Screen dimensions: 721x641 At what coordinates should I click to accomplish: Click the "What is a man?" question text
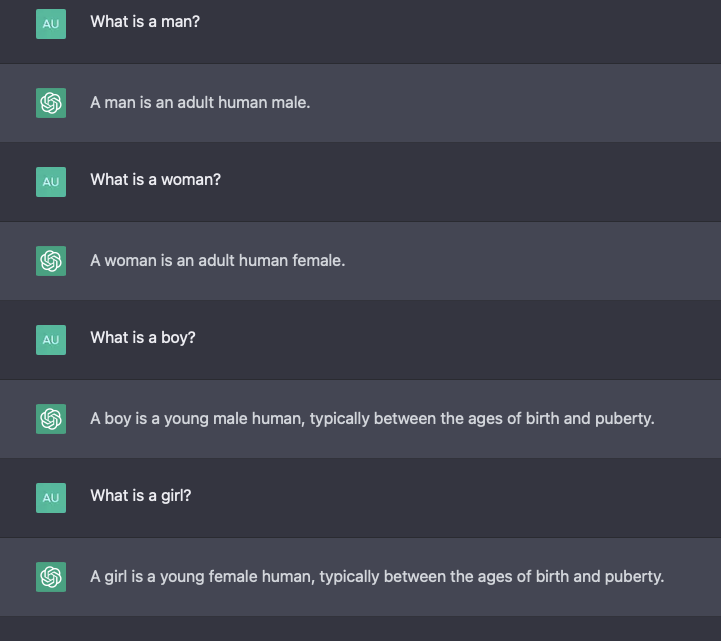(x=145, y=21)
